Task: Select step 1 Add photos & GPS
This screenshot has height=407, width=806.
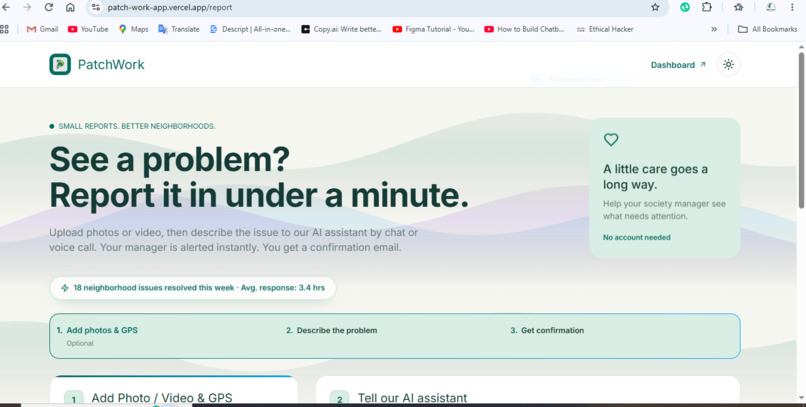Action: click(x=97, y=330)
